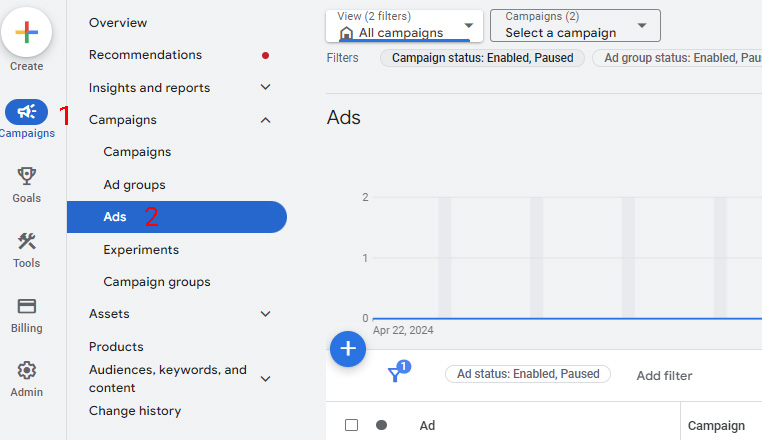Open Products in sidebar
The image size is (762, 440).
click(x=116, y=347)
